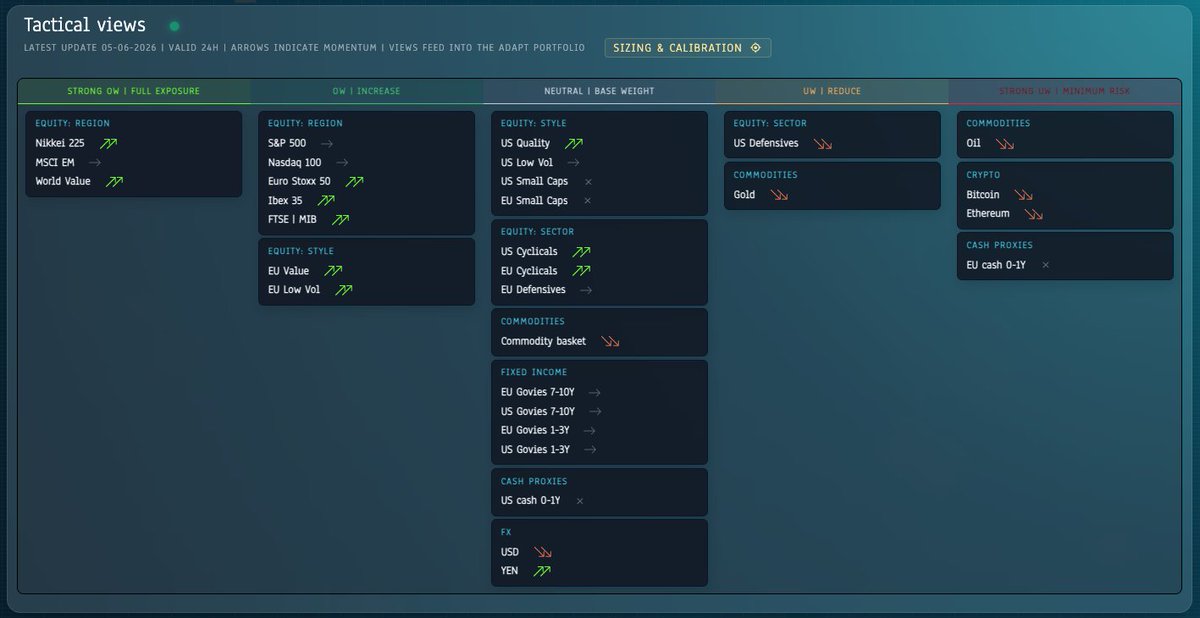
Task: Click the down arrow beside US Defensives
Action: (x=823, y=143)
